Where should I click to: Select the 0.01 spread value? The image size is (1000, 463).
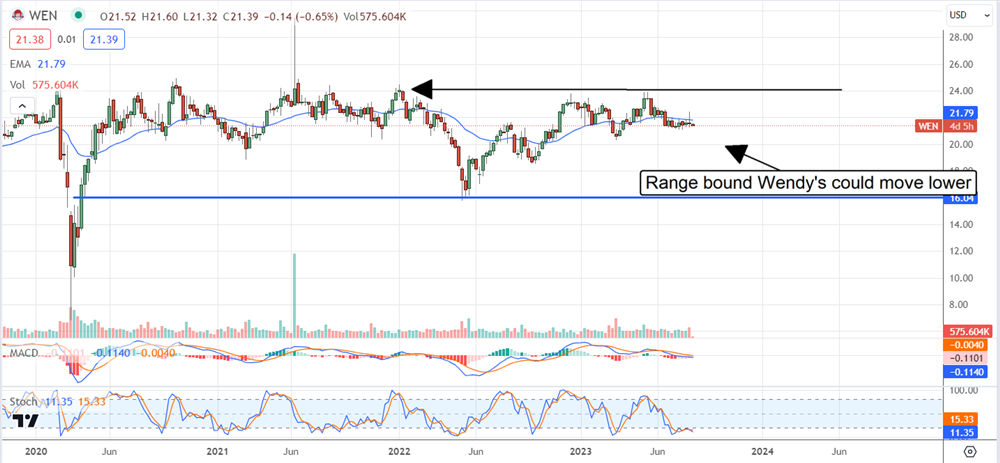tap(66, 40)
